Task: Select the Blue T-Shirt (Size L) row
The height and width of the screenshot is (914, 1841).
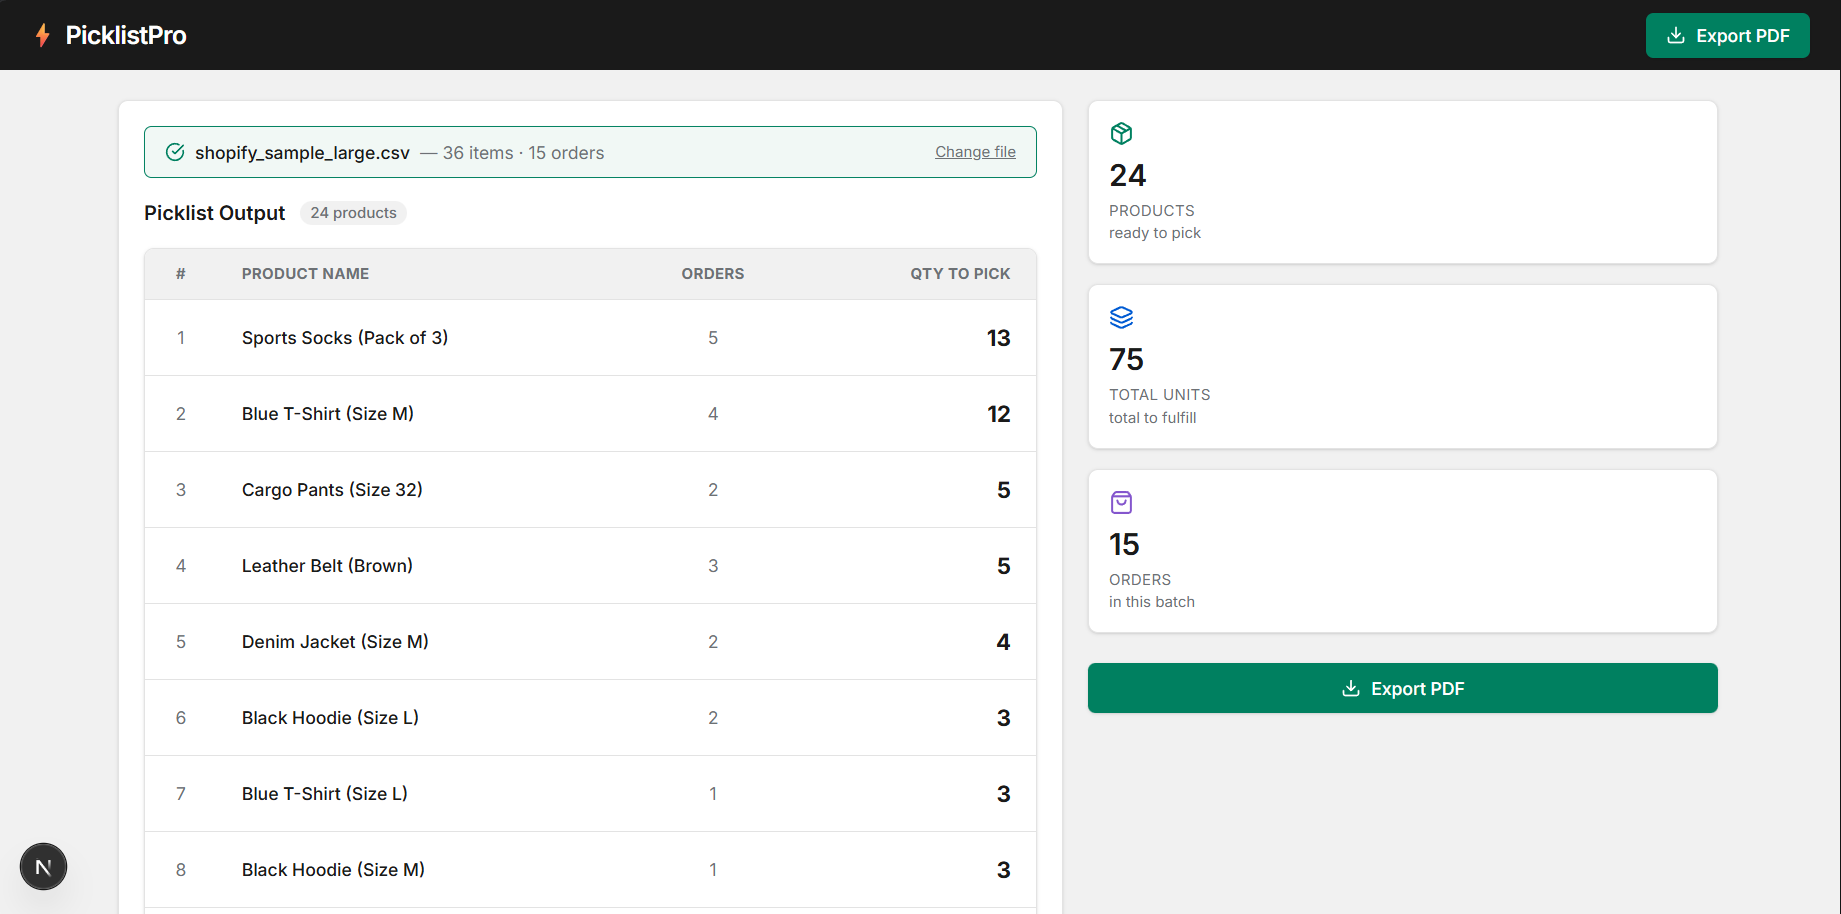Action: pyautogui.click(x=590, y=794)
